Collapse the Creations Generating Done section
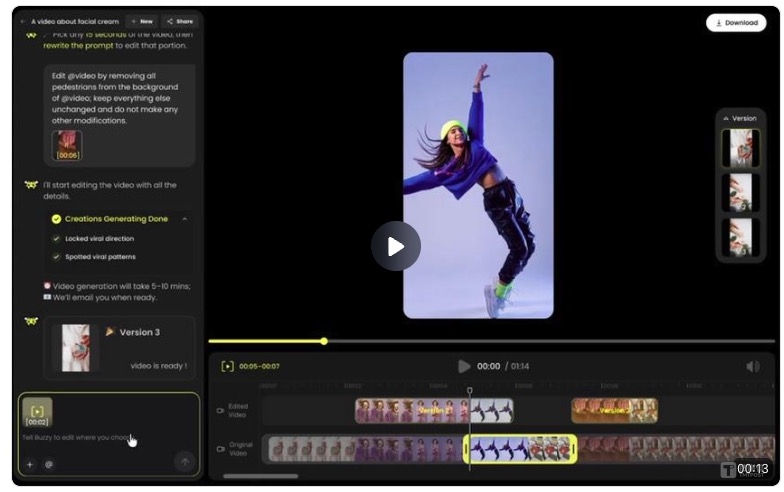 (184, 219)
